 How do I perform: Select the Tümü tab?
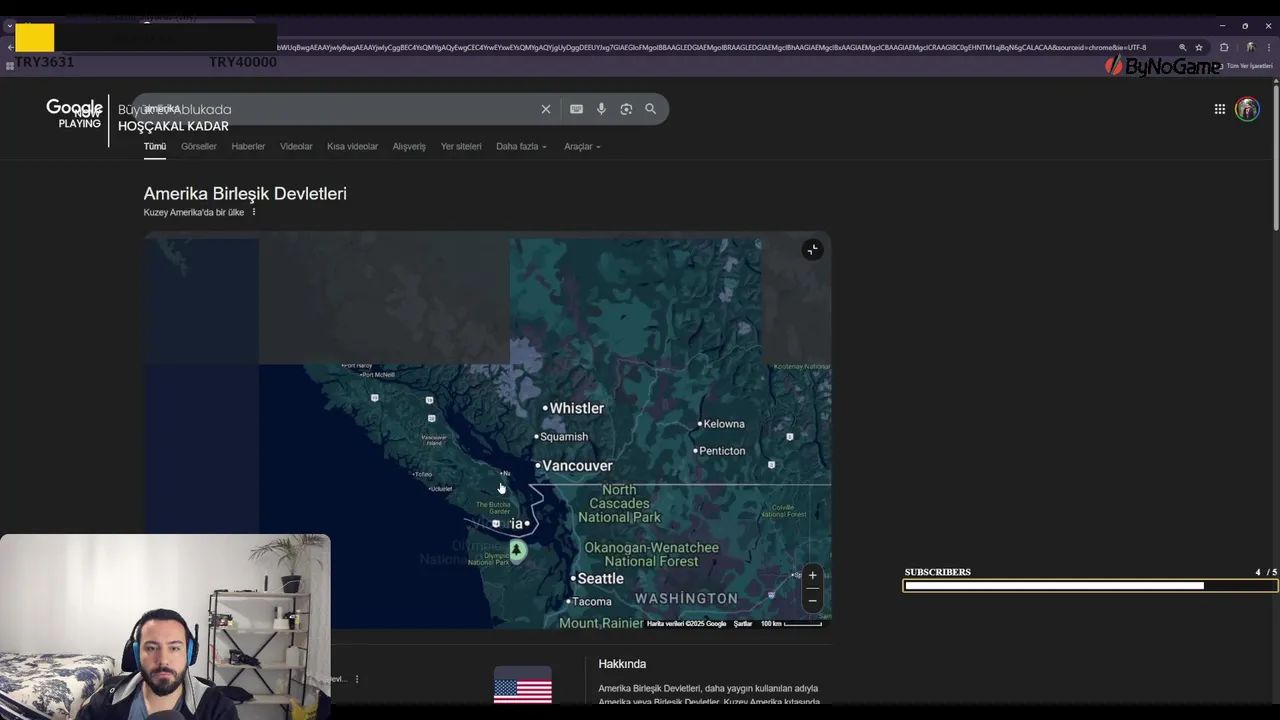pos(154,146)
